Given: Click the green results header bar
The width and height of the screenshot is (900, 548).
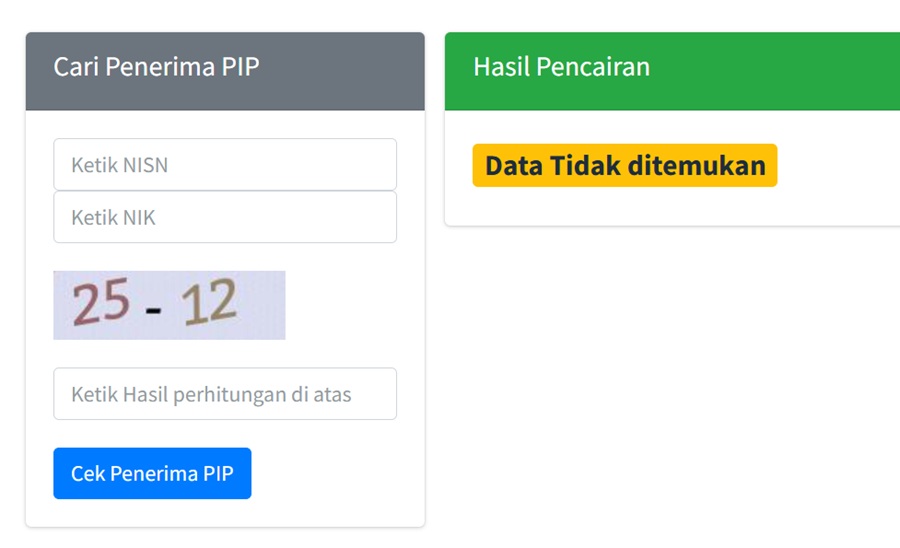Looking at the screenshot, I should tap(672, 71).
